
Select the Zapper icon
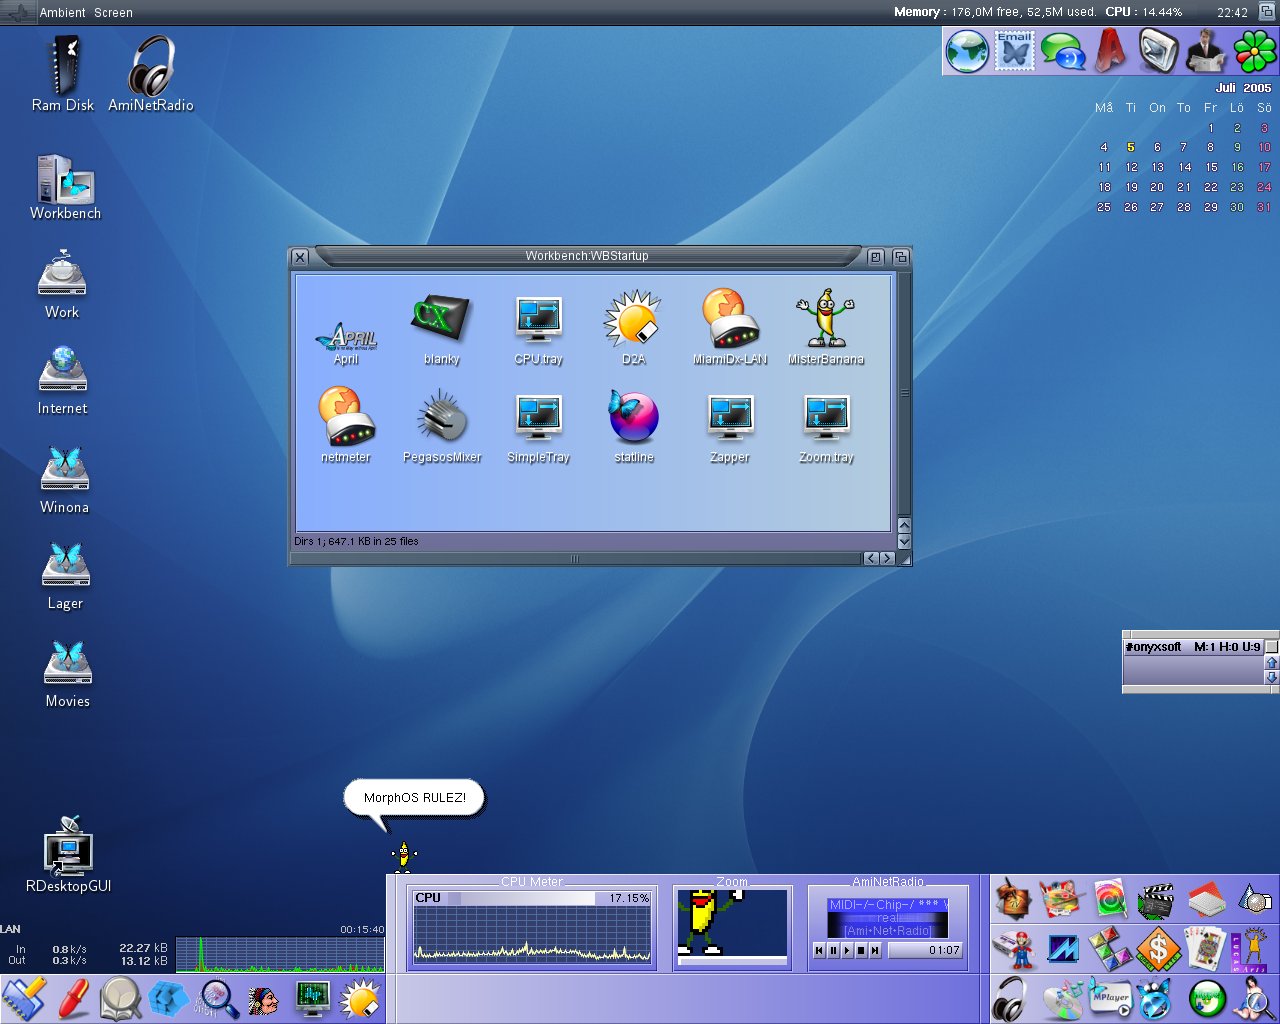click(730, 429)
